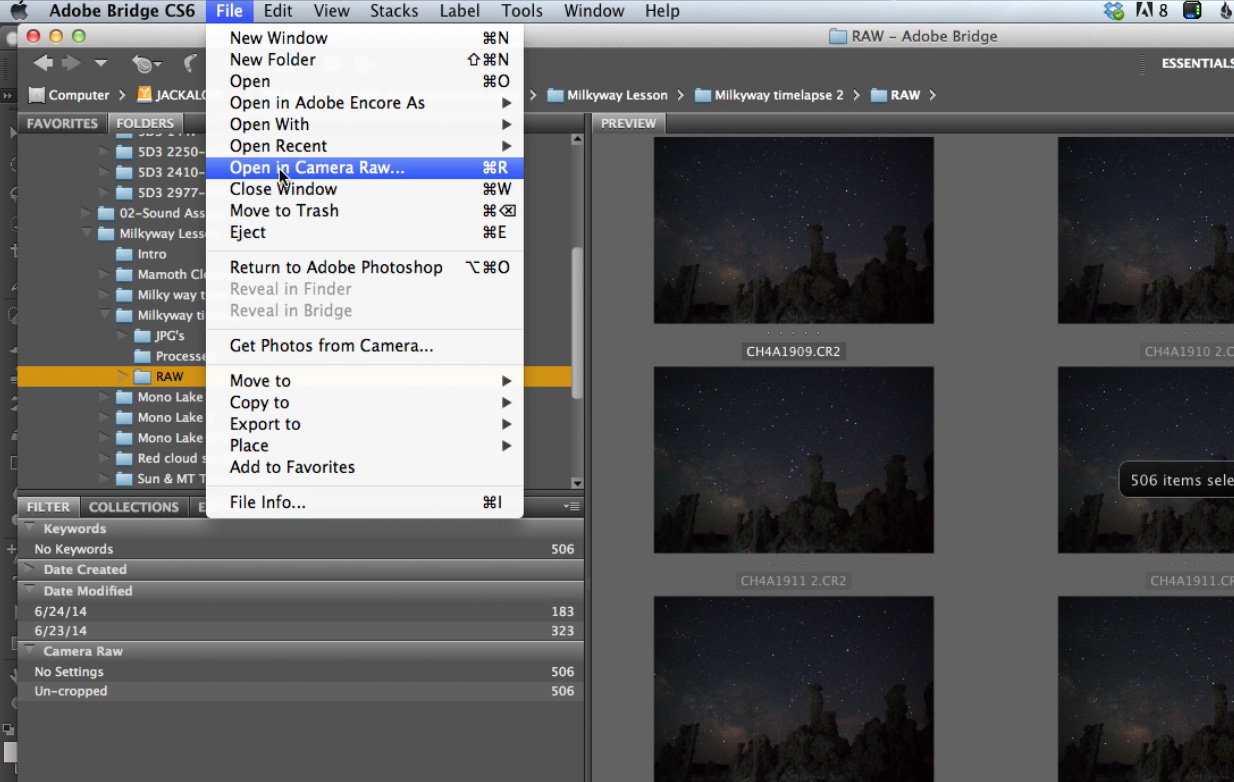Click the Computer icon in the path bar
This screenshot has height=782, width=1234.
coord(37,95)
